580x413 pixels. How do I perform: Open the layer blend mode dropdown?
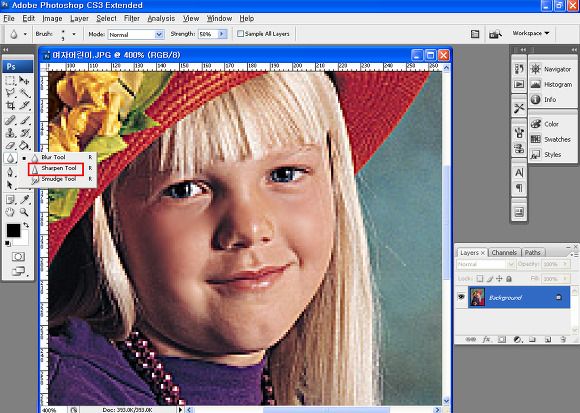pyautogui.click(x=486, y=264)
